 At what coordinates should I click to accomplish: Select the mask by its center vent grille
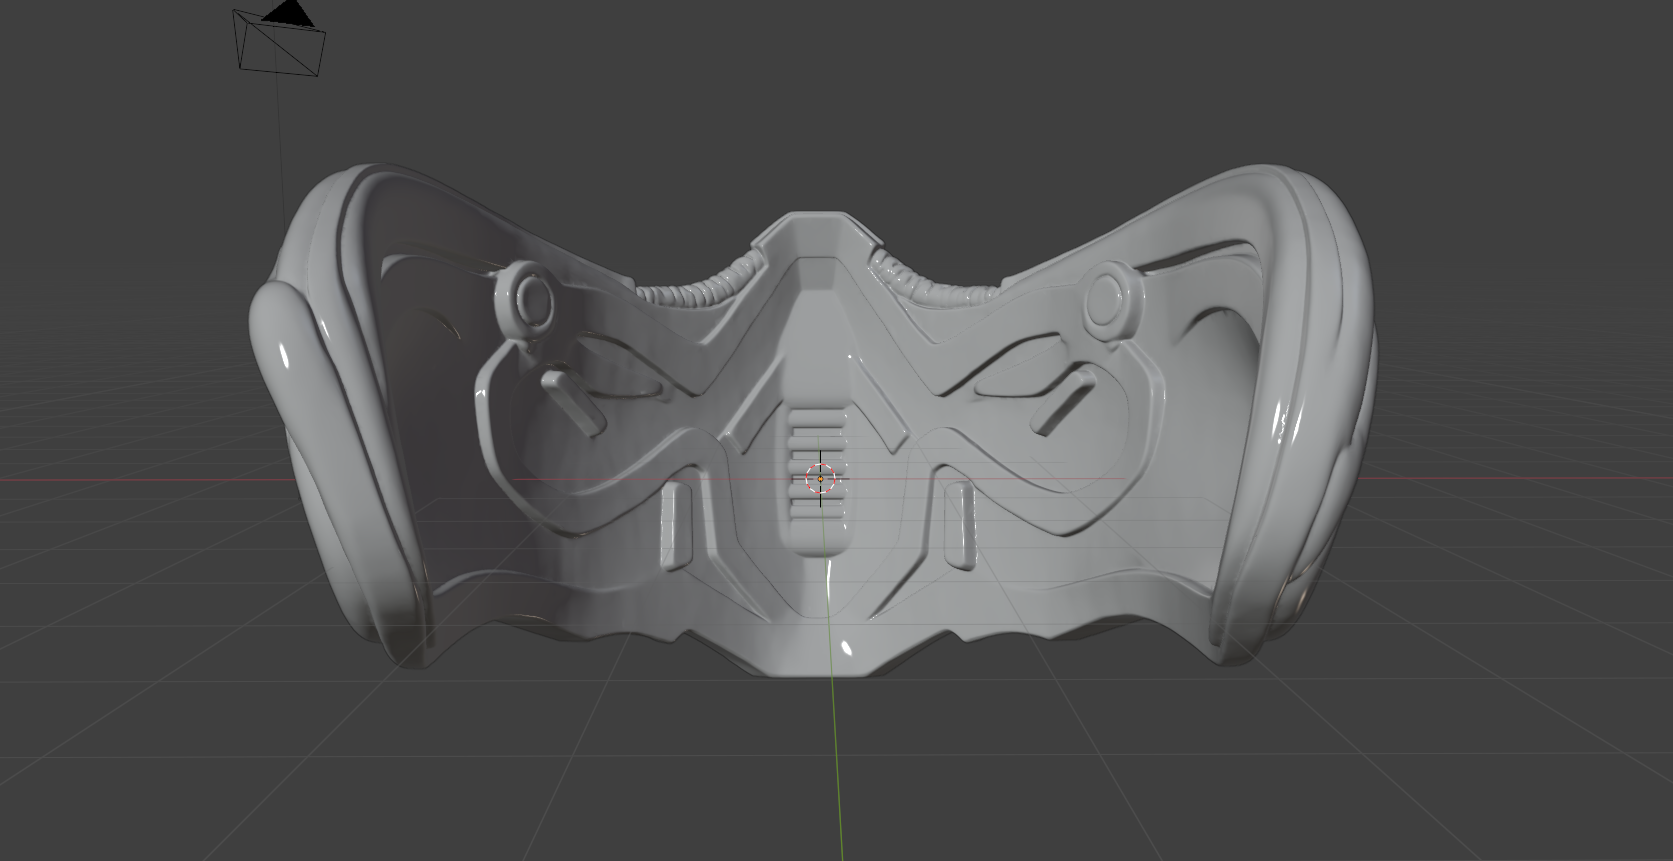coord(816,467)
